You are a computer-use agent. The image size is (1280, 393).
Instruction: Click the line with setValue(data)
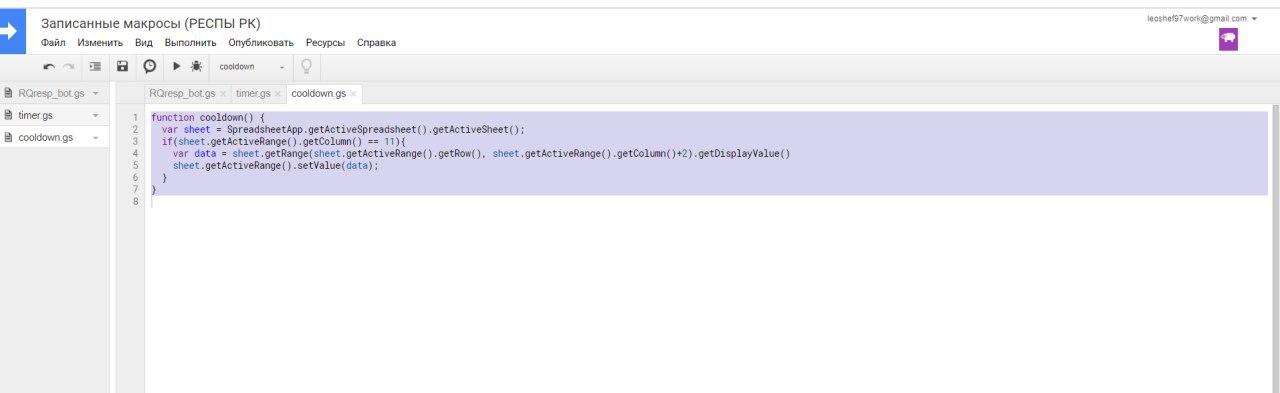click(276, 165)
